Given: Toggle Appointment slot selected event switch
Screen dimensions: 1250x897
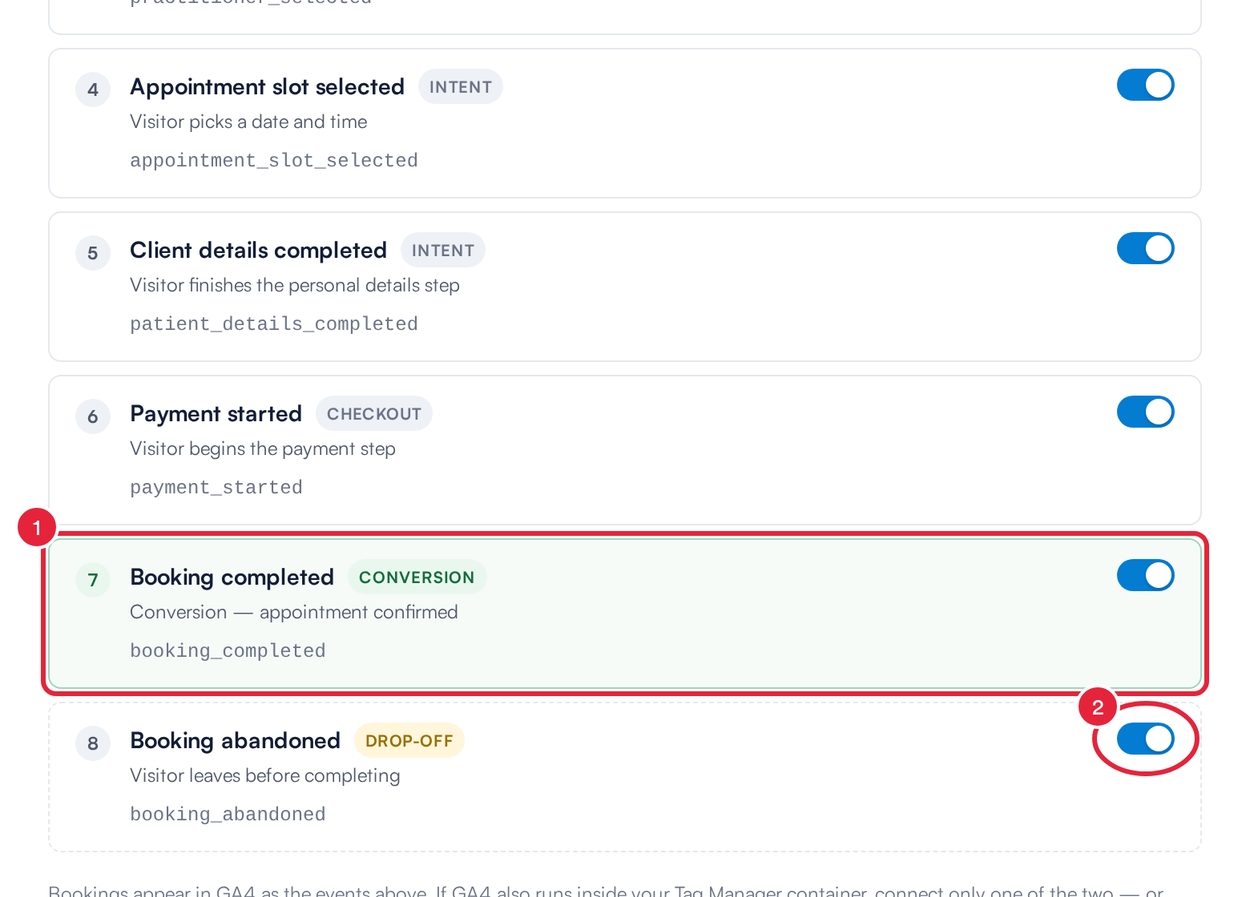Looking at the screenshot, I should (x=1145, y=85).
